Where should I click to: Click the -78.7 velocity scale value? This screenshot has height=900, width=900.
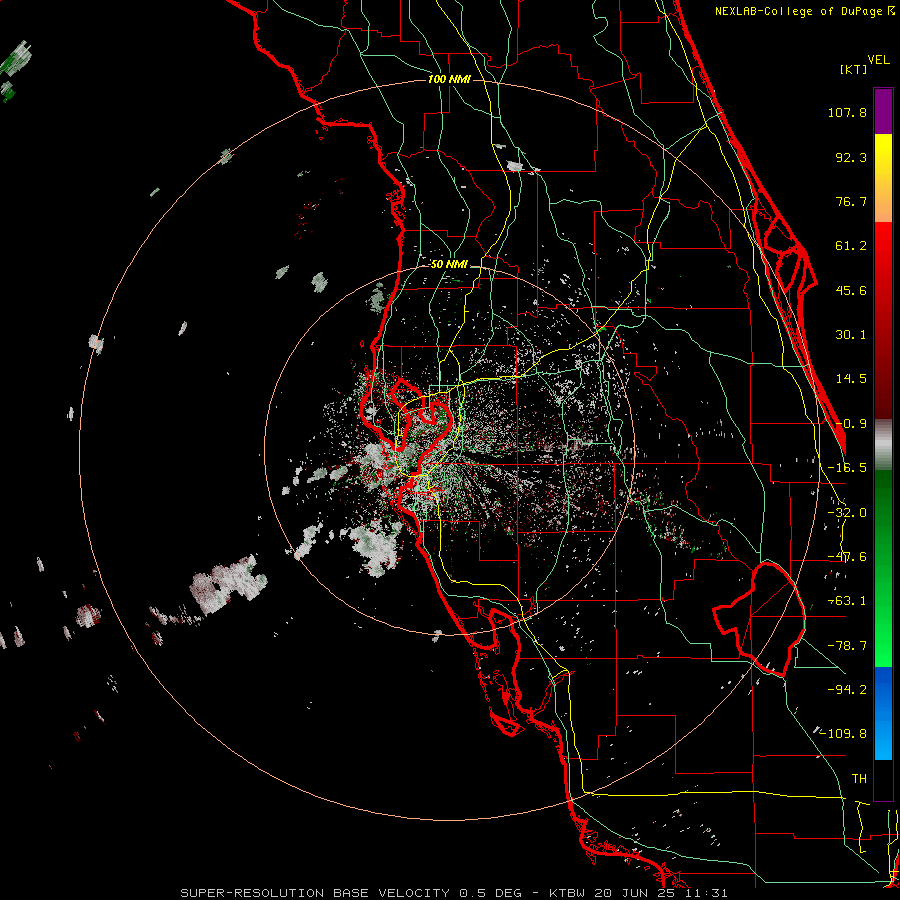pos(847,646)
